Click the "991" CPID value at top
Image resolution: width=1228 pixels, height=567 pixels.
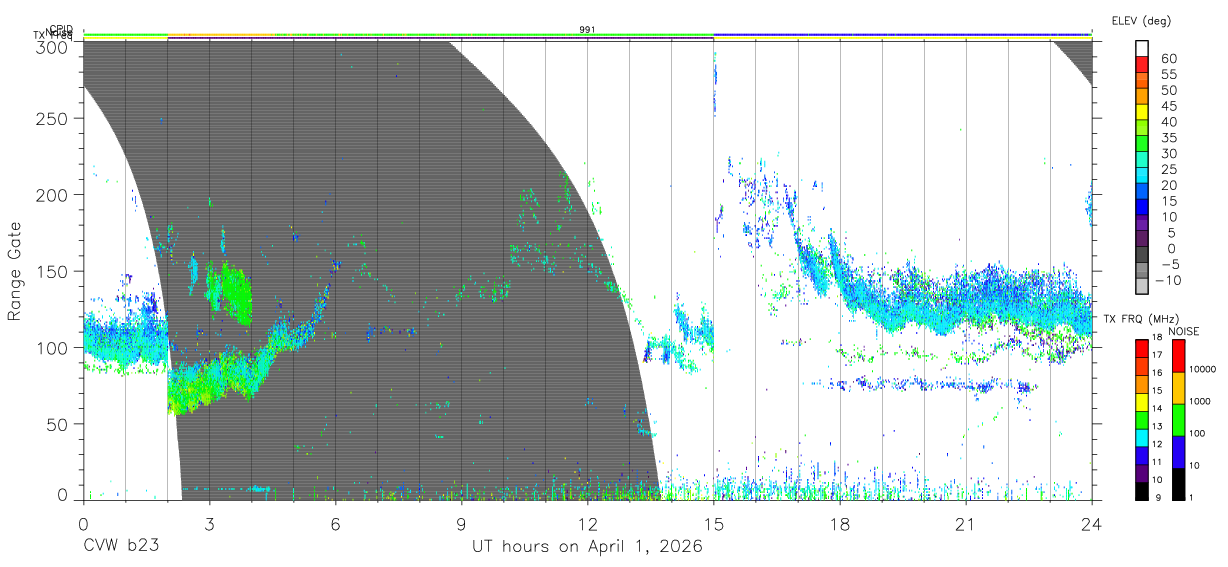pos(588,29)
